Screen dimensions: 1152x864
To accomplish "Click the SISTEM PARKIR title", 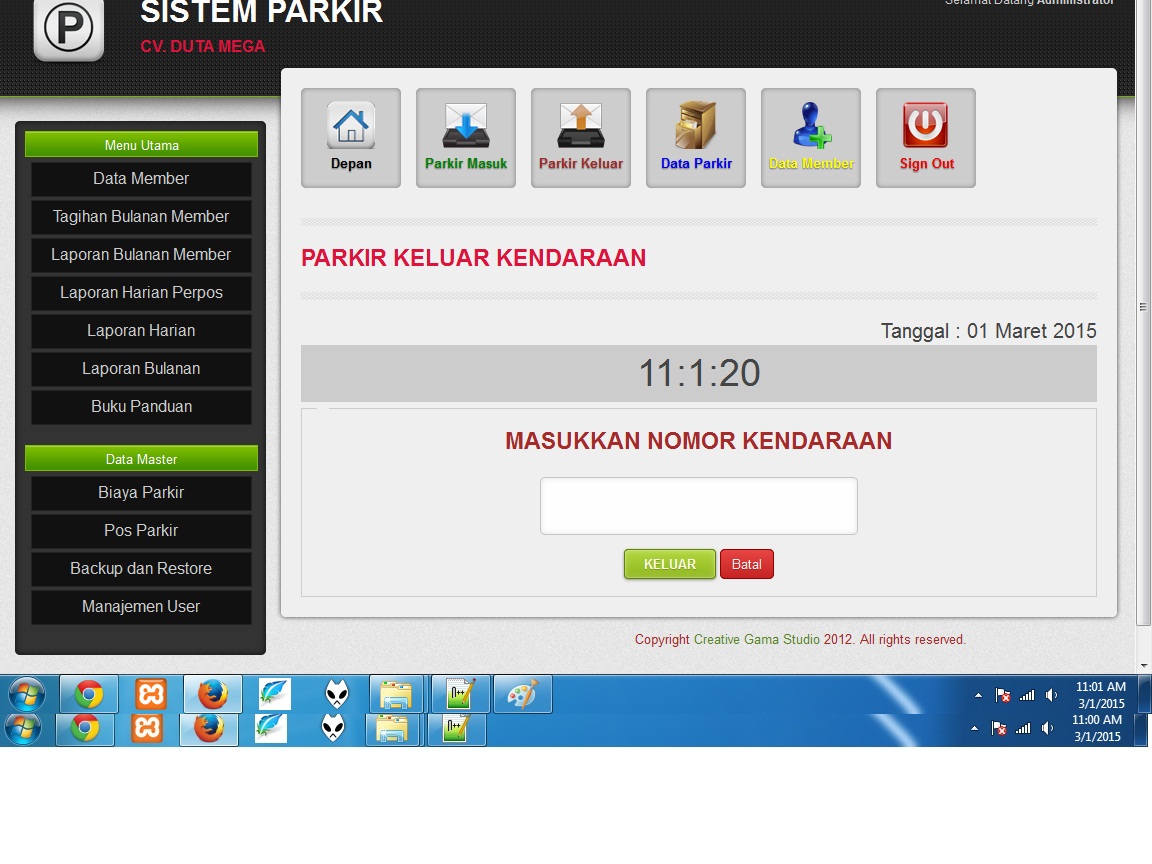I will click(x=262, y=12).
